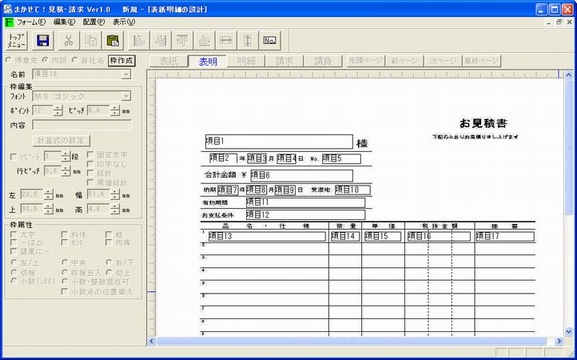Select the 右/下 alignment radio button
Screen dimensions: 577x360
click(109, 262)
